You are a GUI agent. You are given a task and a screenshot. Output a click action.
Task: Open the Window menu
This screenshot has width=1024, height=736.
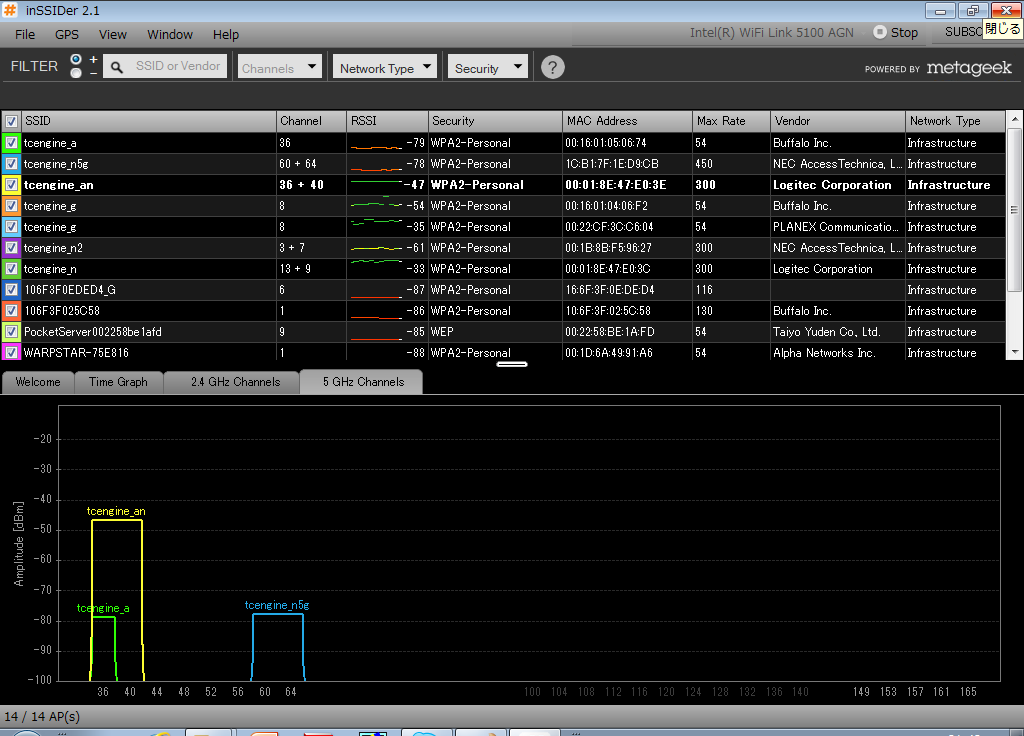point(170,35)
